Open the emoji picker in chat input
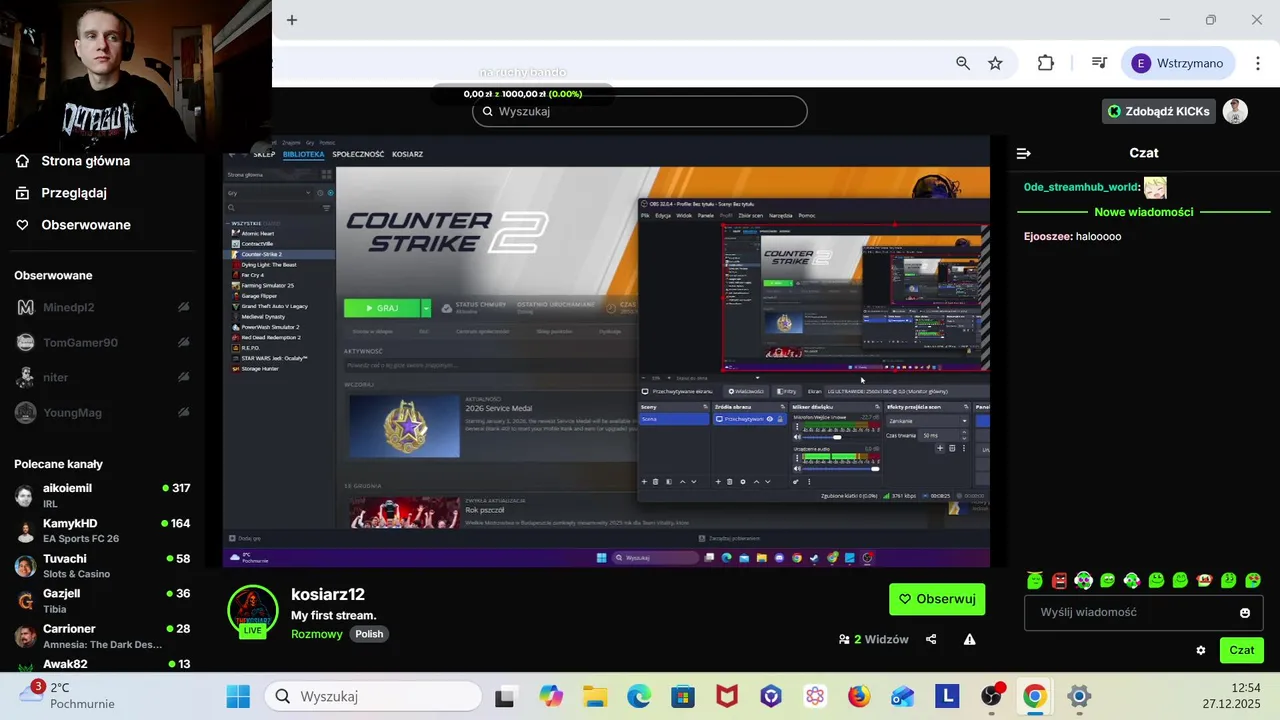 pyautogui.click(x=1245, y=613)
